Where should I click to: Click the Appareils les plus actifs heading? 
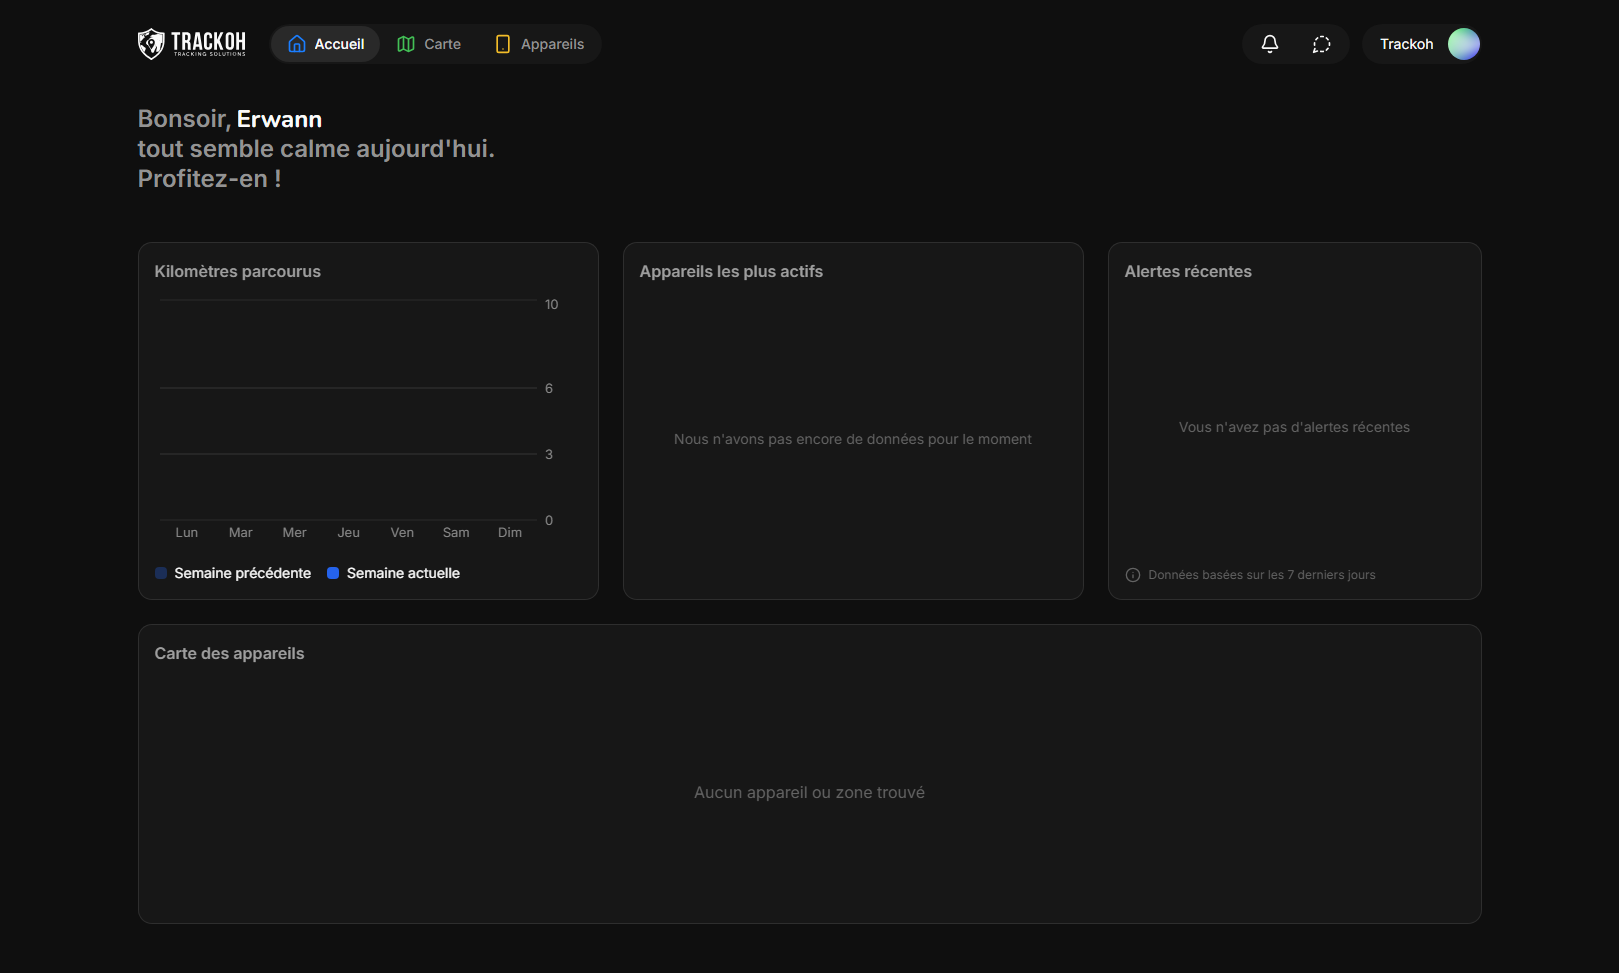pyautogui.click(x=731, y=272)
